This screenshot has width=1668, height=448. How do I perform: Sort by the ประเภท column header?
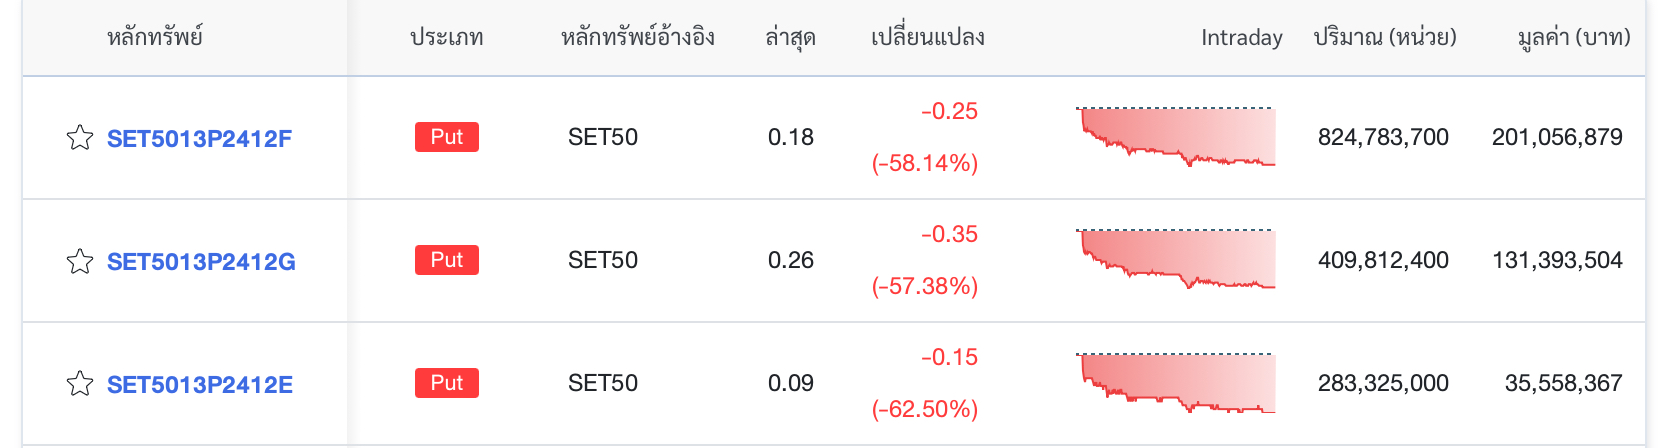point(447,38)
